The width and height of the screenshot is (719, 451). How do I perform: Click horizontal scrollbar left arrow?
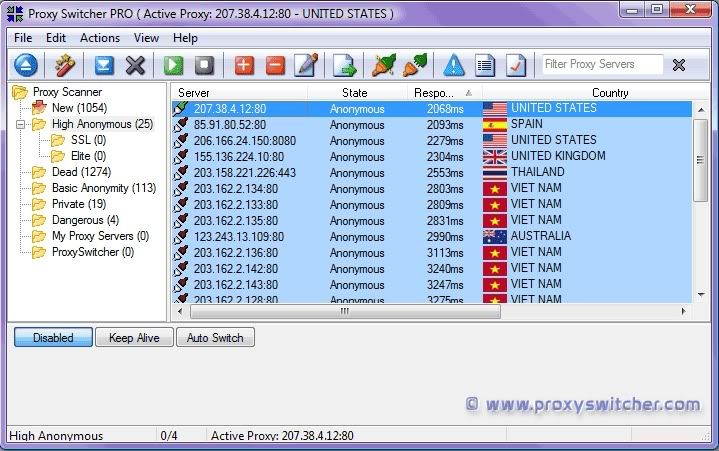tap(180, 311)
